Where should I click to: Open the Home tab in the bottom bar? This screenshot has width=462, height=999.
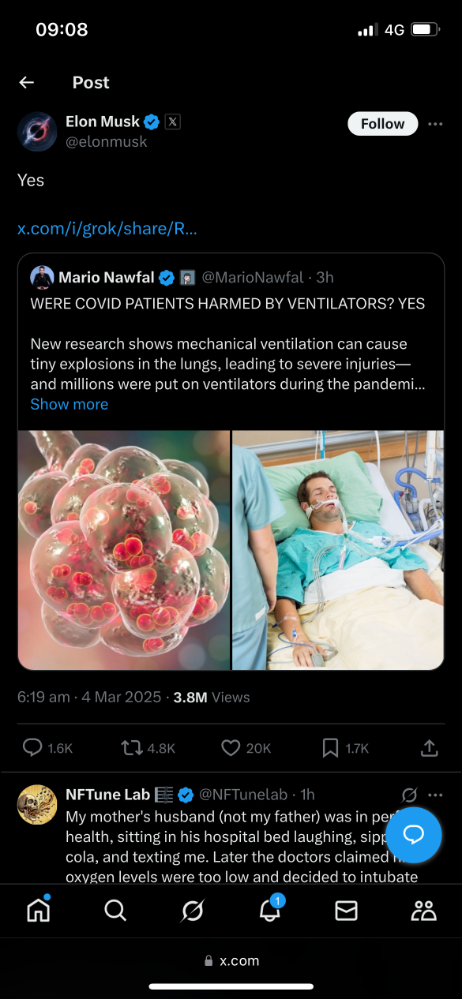[x=38, y=911]
